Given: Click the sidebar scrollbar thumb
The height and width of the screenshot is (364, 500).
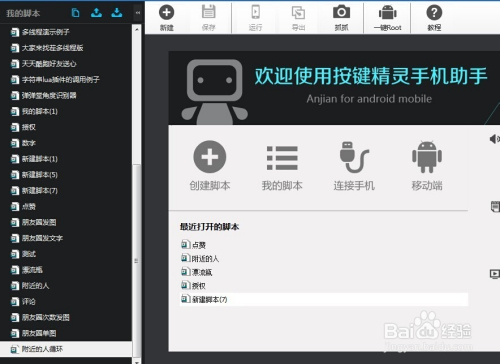Looking at the screenshot, I should pos(137,260).
